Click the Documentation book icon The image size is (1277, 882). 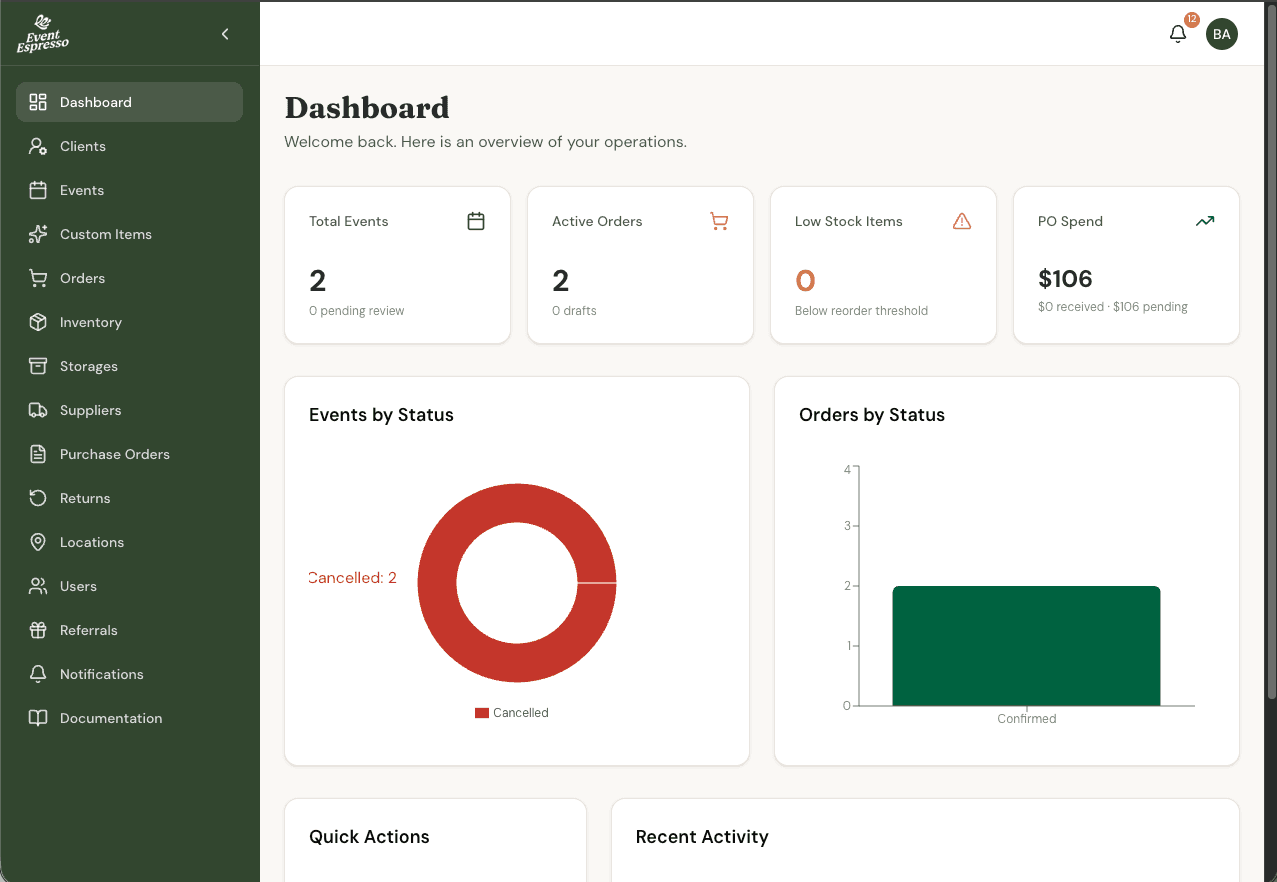[38, 718]
